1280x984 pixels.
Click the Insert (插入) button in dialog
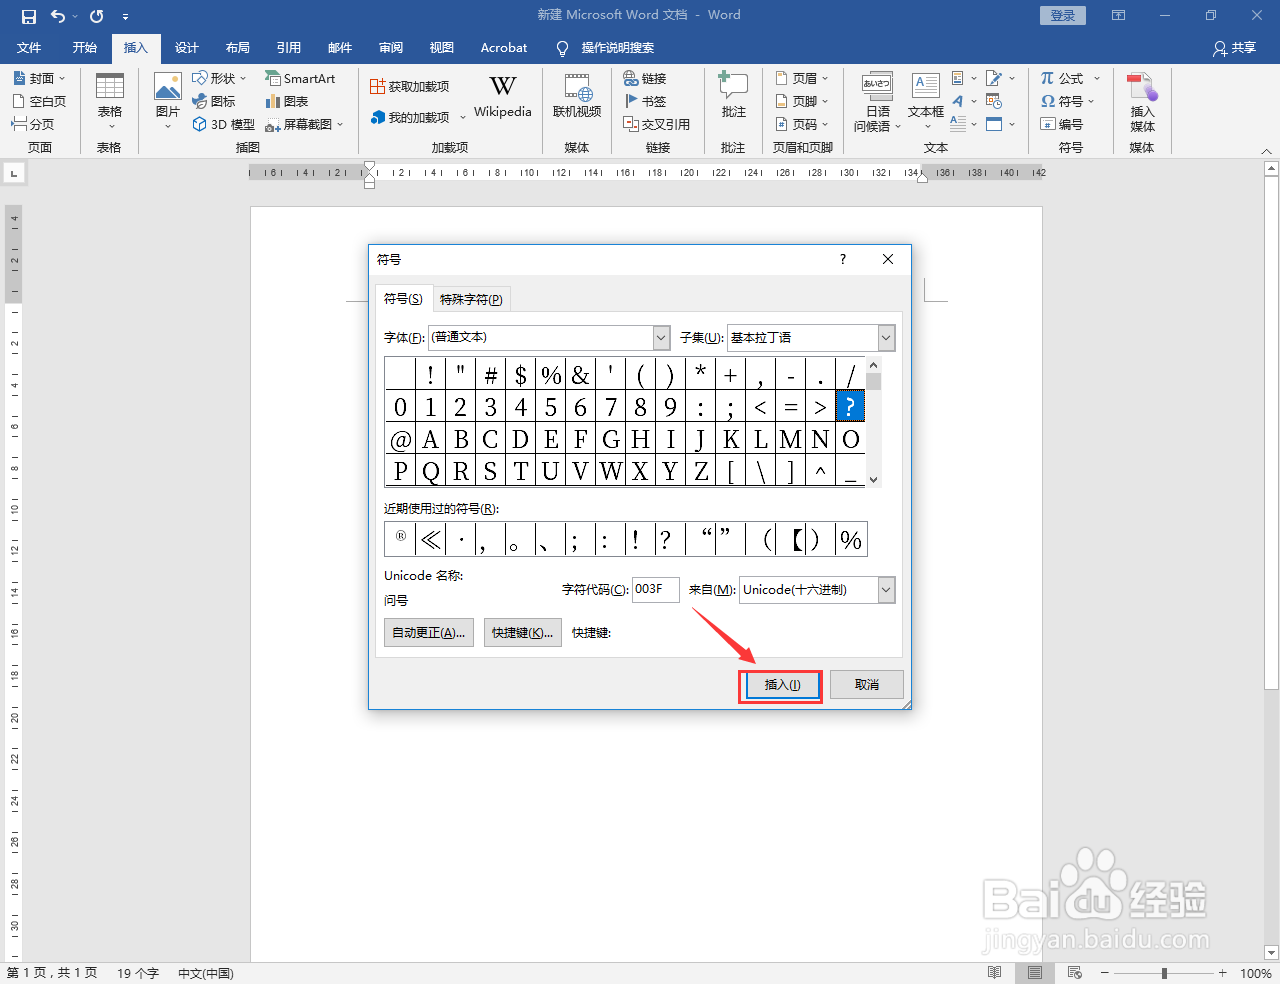tap(782, 685)
